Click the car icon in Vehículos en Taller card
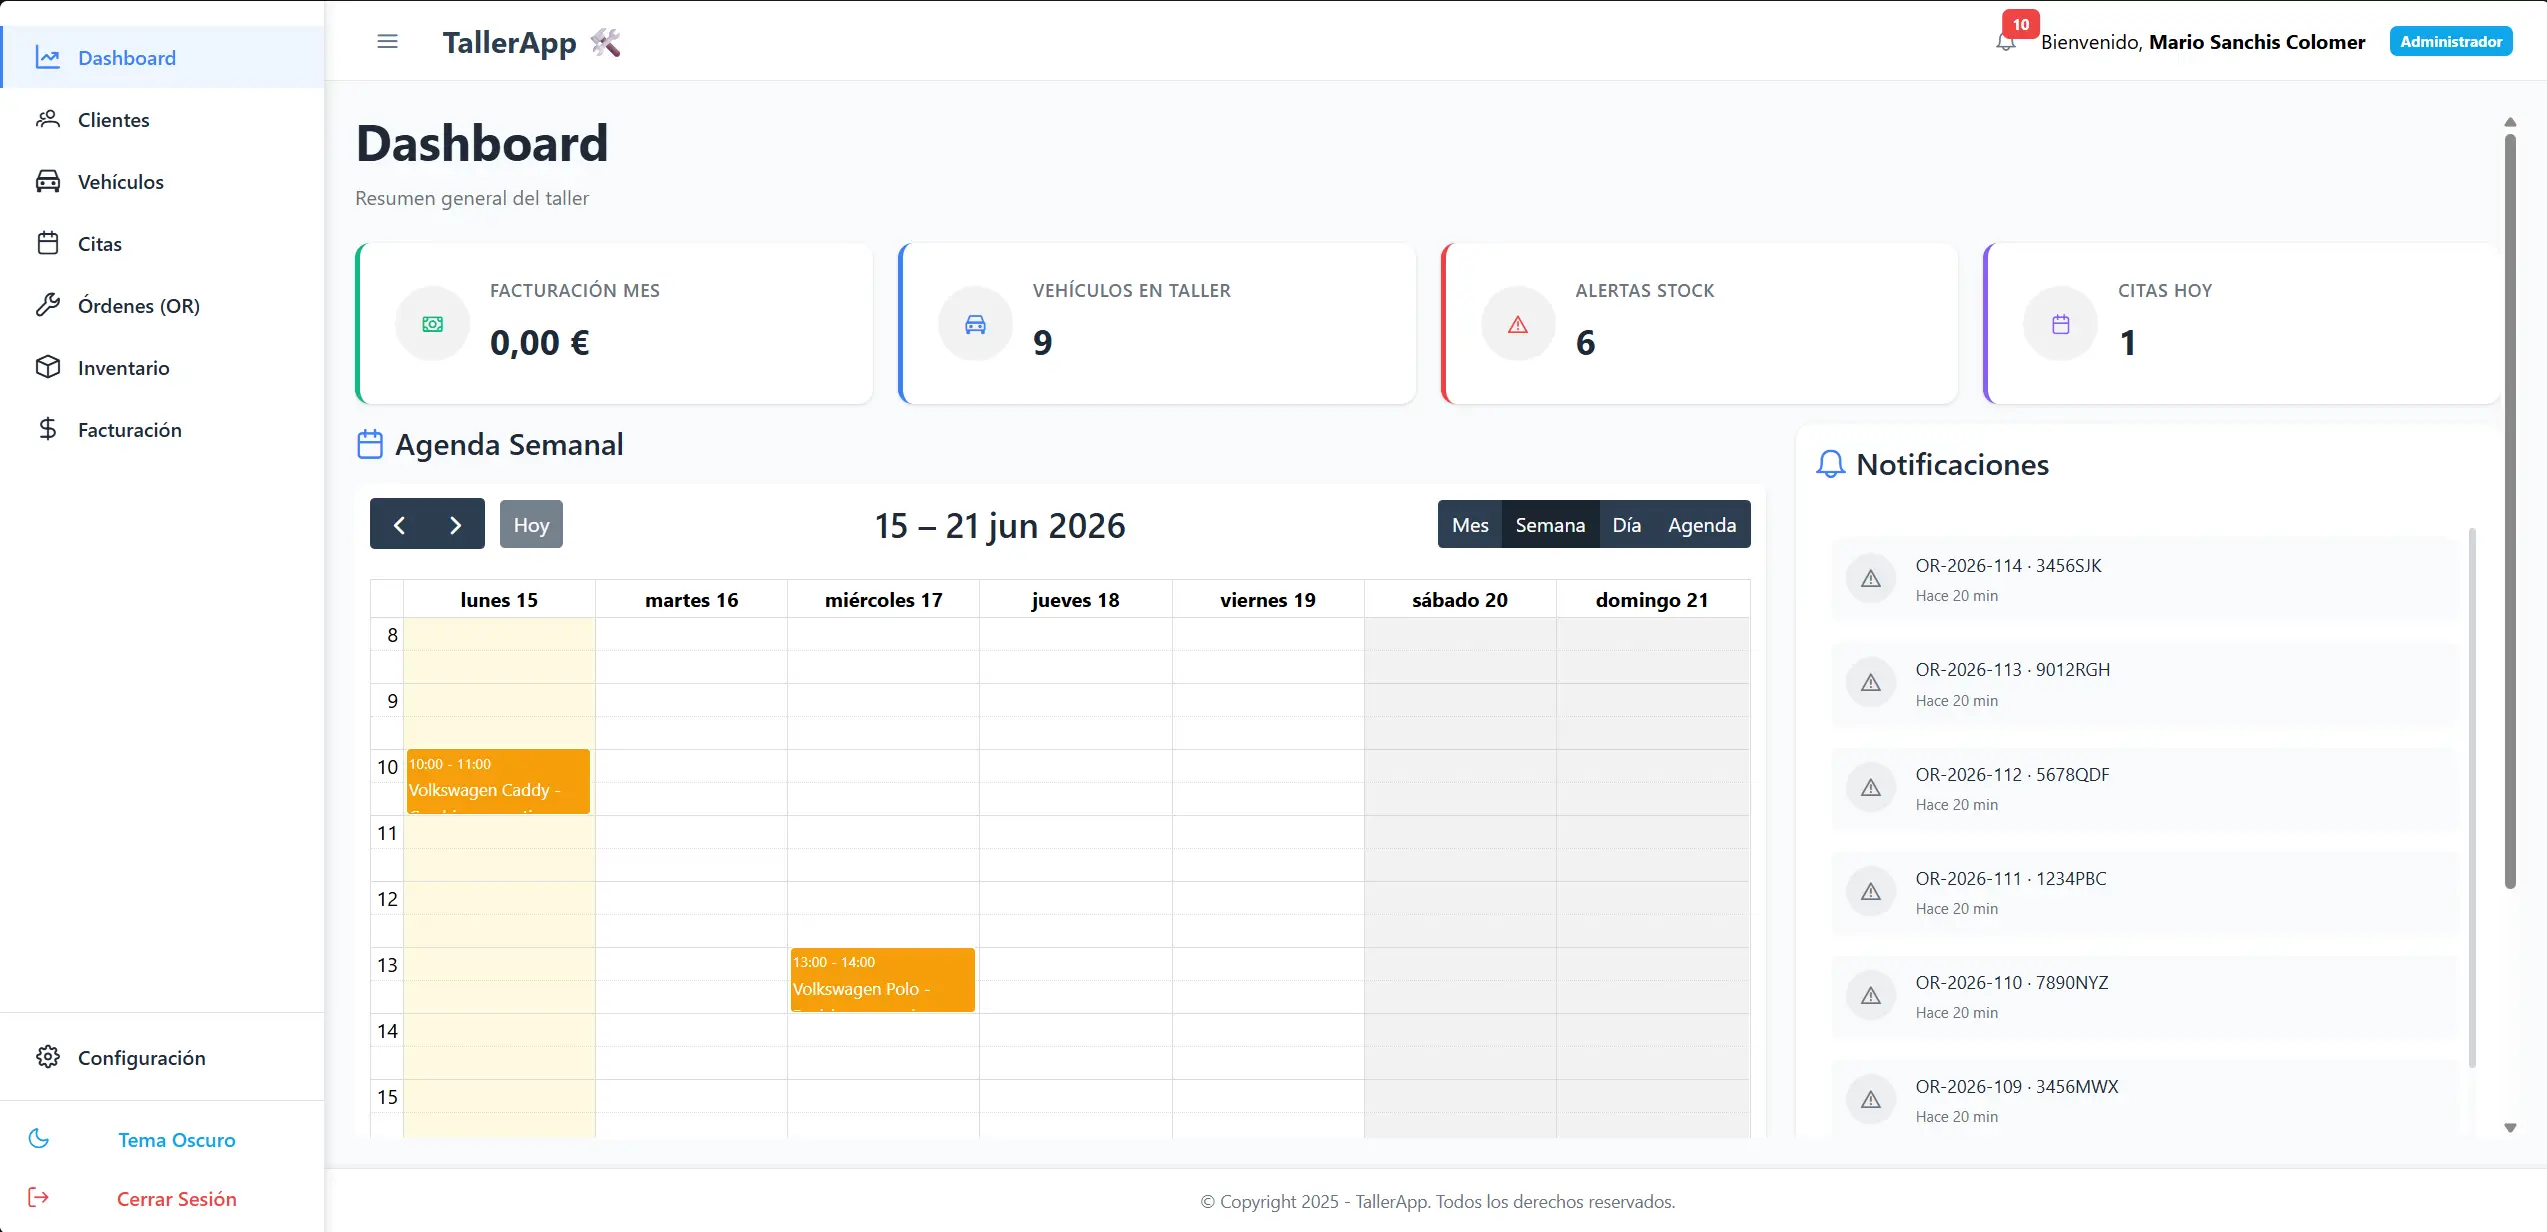The height and width of the screenshot is (1232, 2547). pos(975,324)
